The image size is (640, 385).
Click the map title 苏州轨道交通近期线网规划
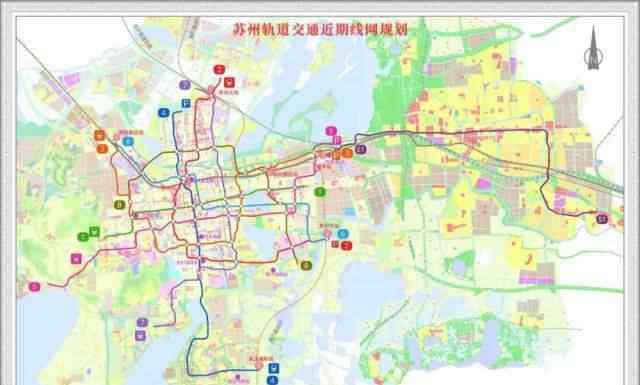(320, 29)
